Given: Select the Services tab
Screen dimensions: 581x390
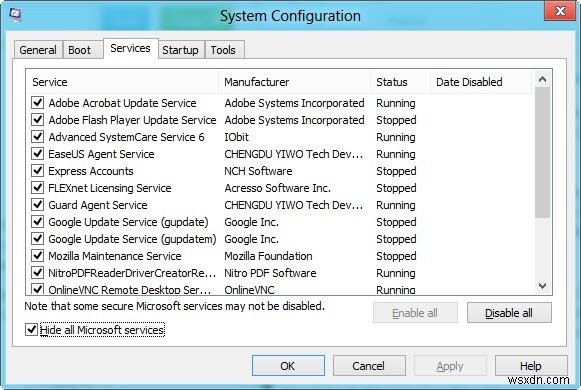Looking at the screenshot, I should [x=130, y=48].
